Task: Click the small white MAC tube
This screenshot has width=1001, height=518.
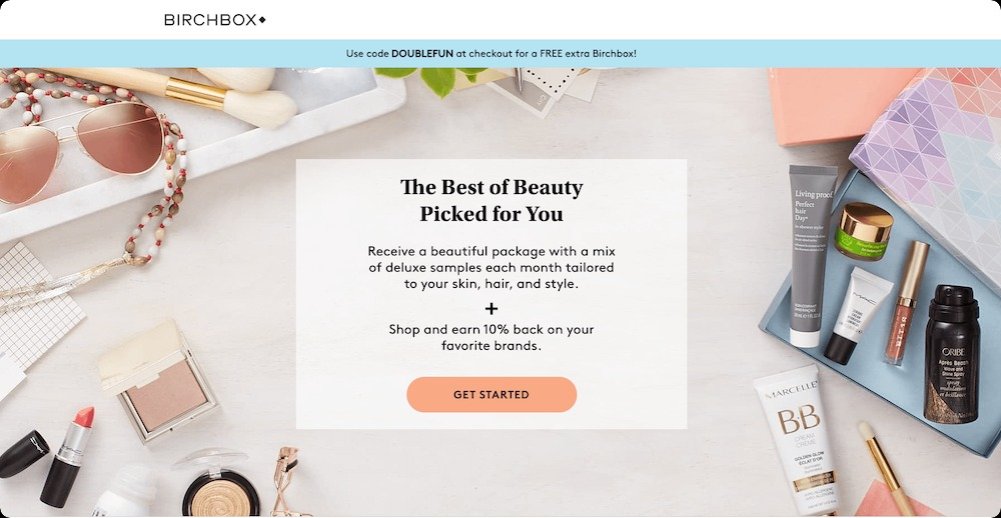Action: [x=857, y=316]
